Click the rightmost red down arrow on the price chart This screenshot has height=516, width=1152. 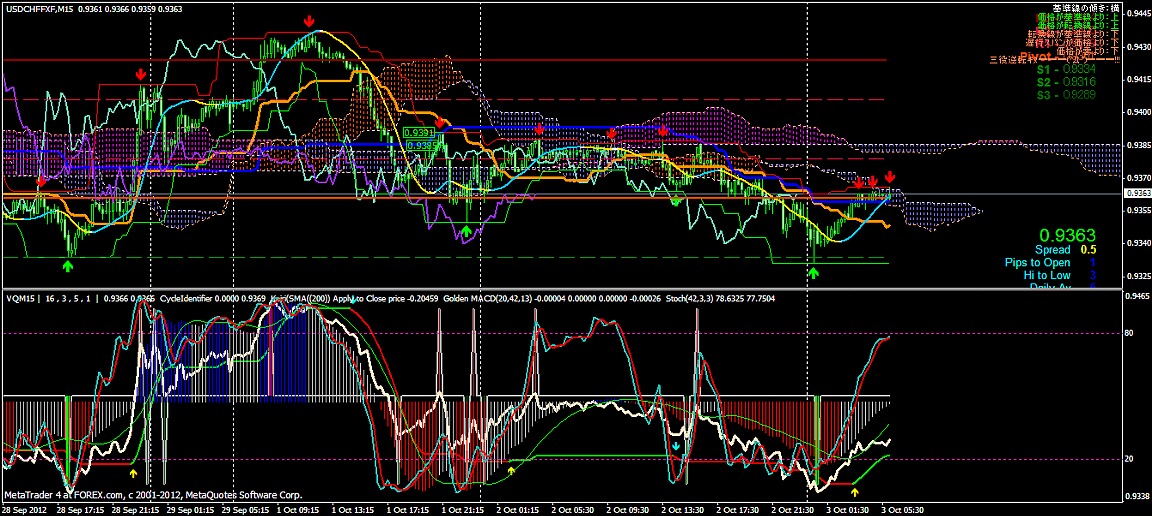point(890,178)
